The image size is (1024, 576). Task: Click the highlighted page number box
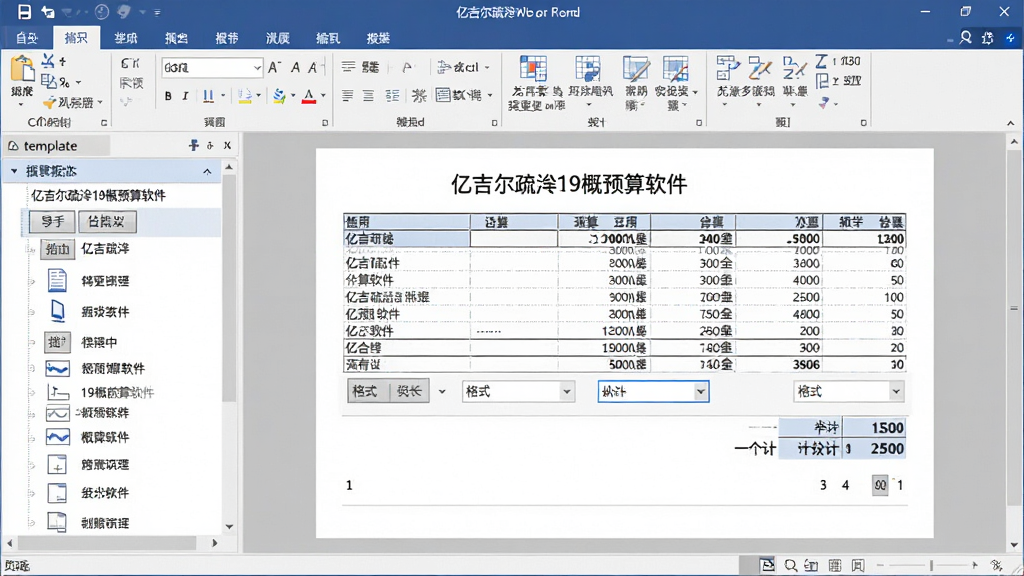880,485
